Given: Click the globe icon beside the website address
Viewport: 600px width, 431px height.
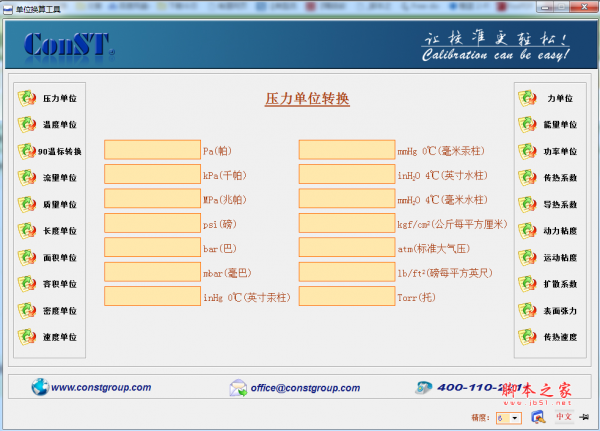Looking at the screenshot, I should pos(40,387).
